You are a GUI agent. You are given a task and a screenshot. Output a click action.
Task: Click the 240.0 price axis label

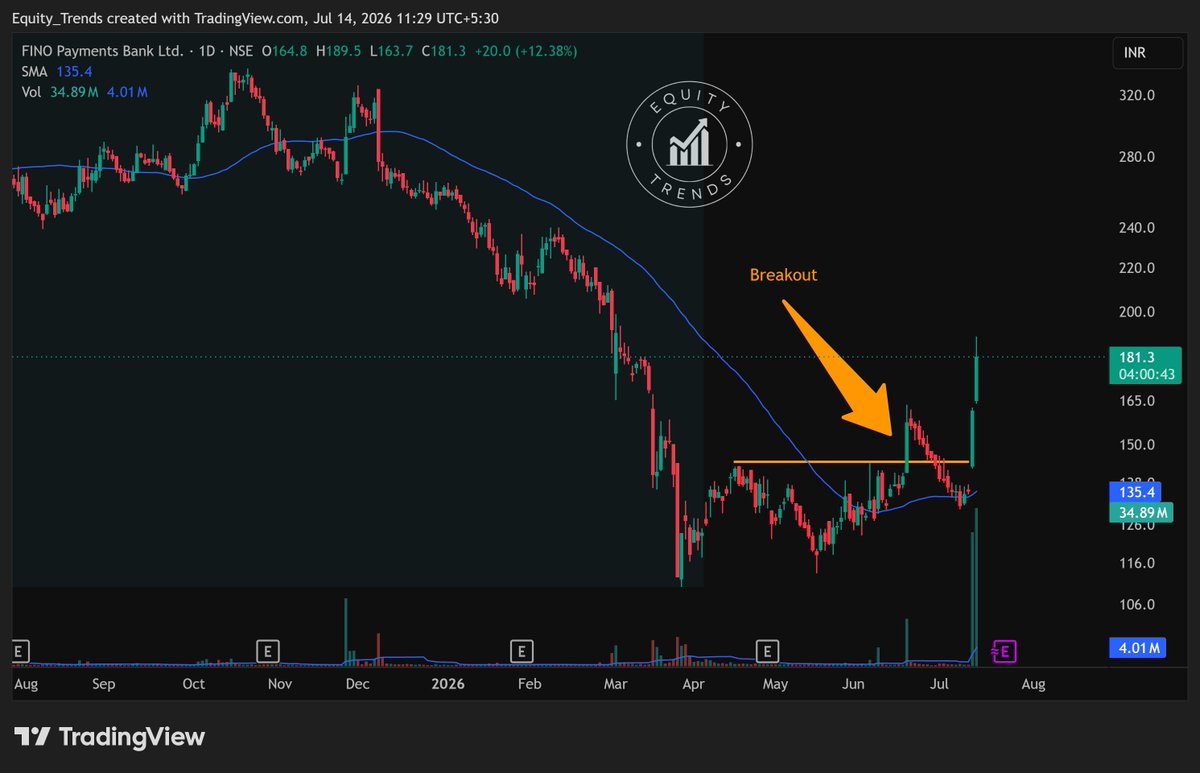pyautogui.click(x=1138, y=227)
